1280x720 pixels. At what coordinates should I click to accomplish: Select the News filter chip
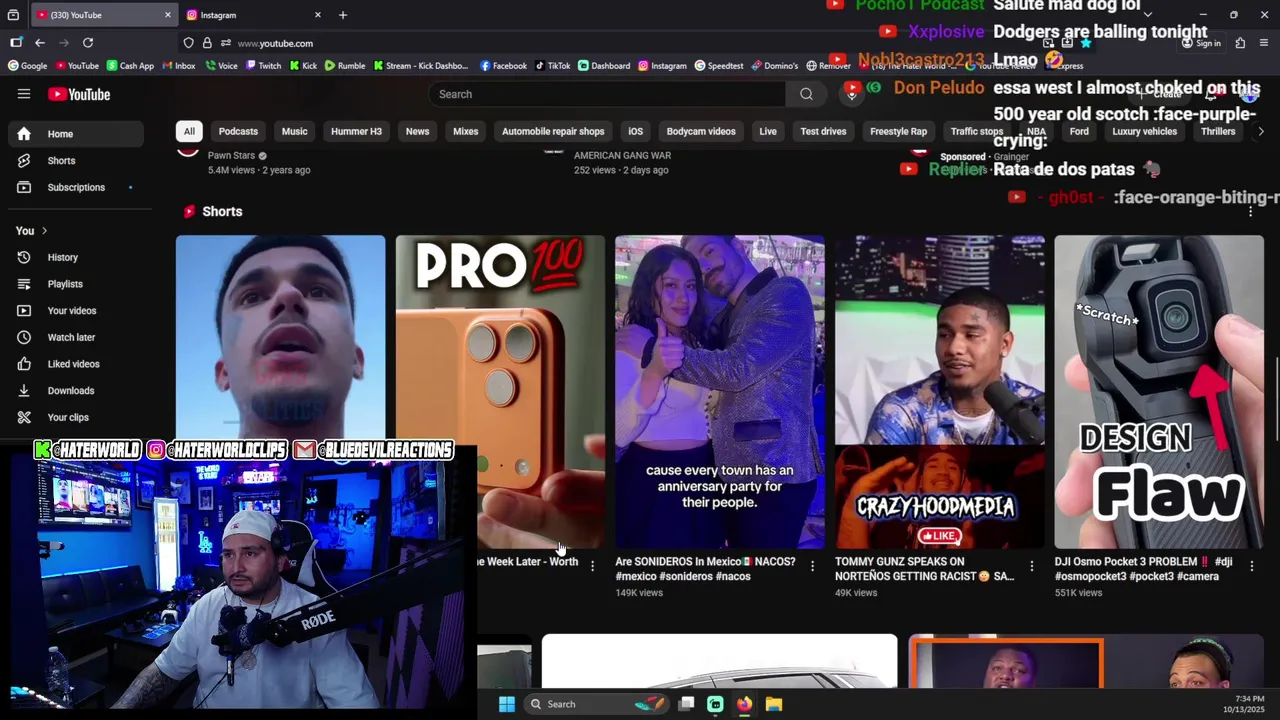pos(417,131)
